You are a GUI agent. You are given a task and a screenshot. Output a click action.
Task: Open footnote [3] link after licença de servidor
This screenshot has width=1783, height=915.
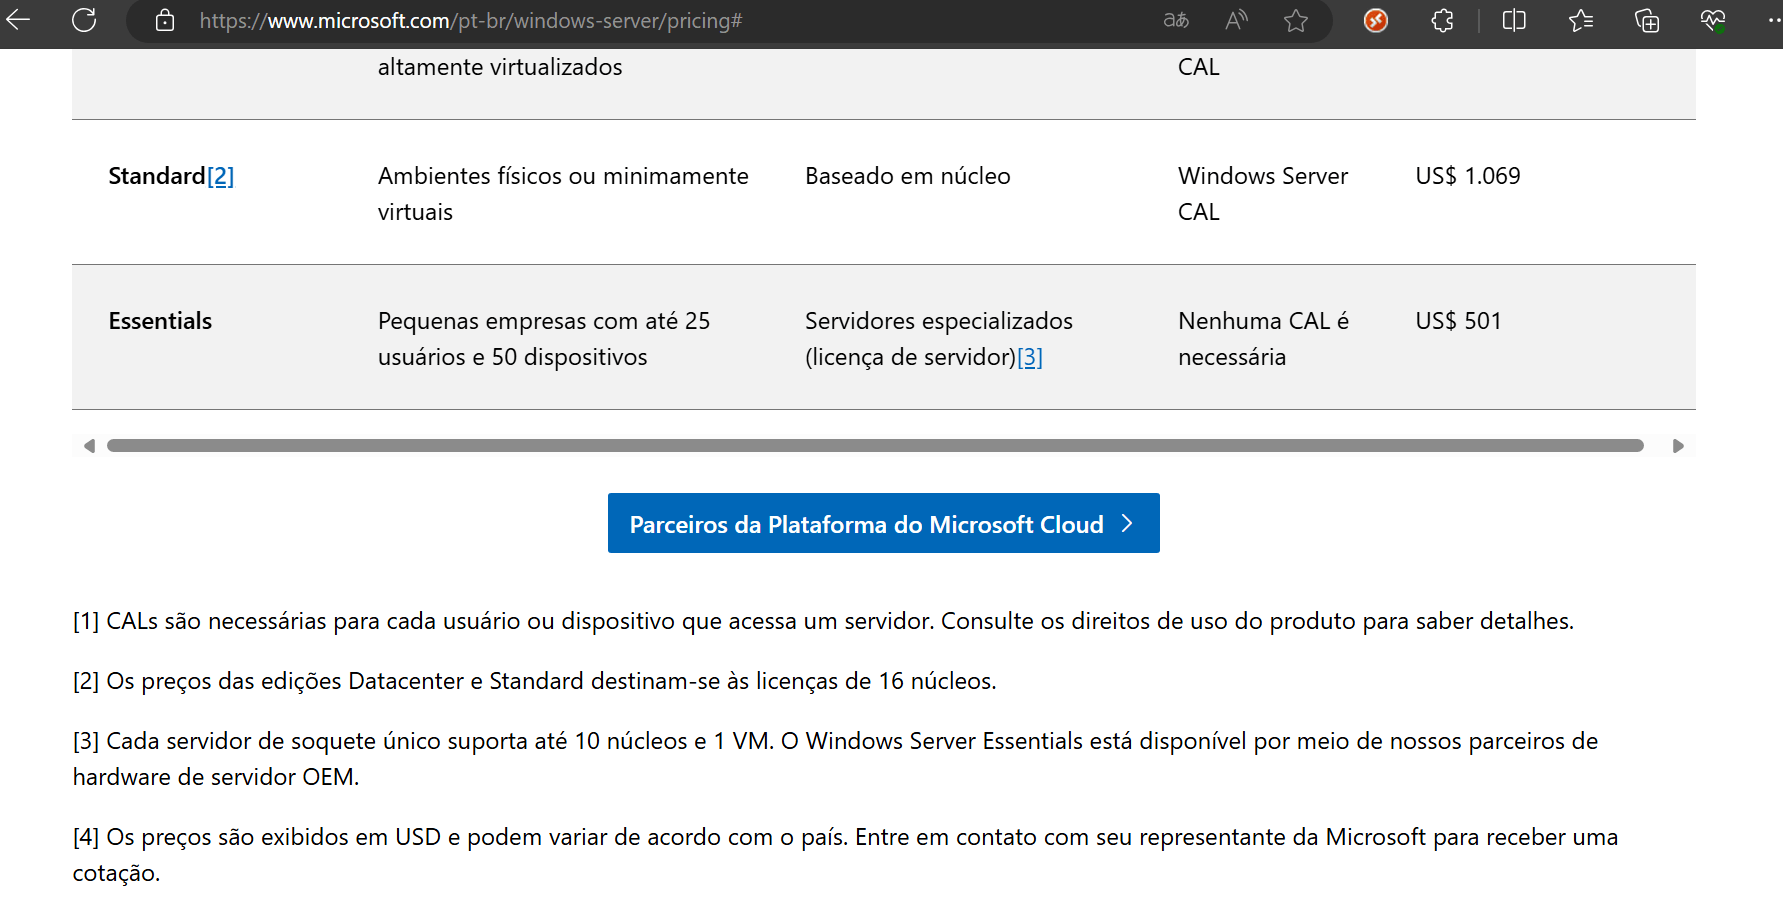[1030, 357]
